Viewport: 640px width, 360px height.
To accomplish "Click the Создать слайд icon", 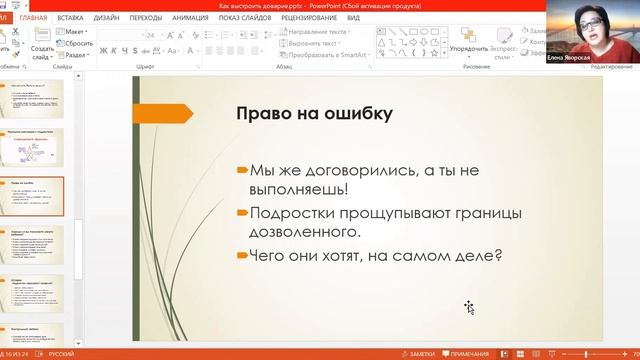I will pos(42,36).
